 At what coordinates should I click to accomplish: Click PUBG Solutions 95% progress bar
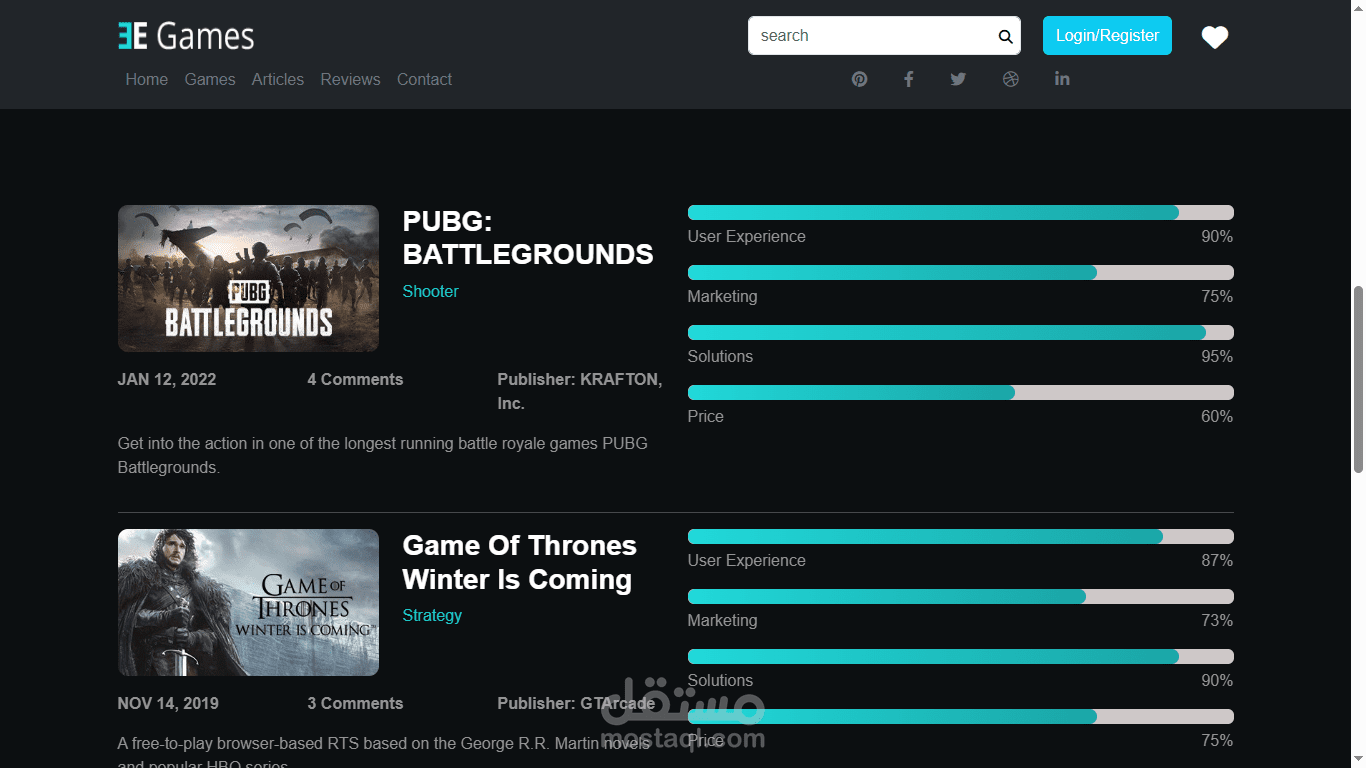pyautogui.click(x=960, y=332)
